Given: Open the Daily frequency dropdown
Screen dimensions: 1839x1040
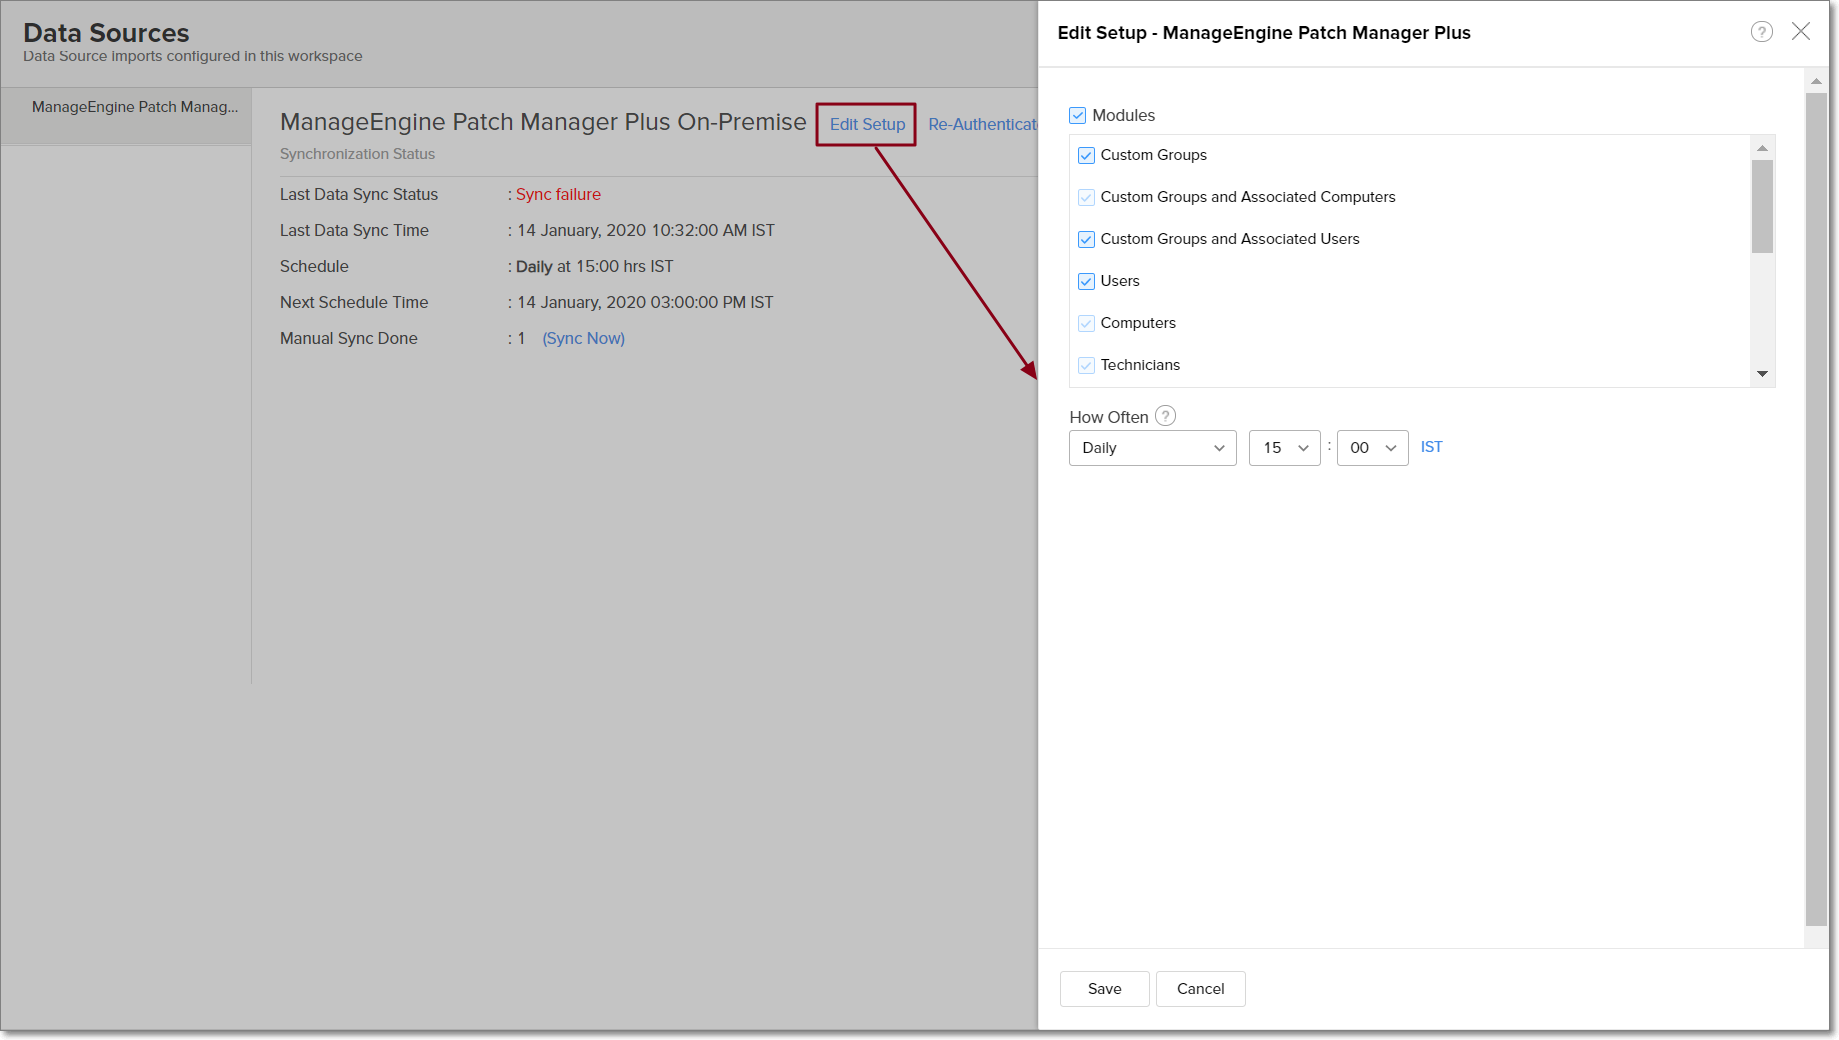Looking at the screenshot, I should [1152, 448].
